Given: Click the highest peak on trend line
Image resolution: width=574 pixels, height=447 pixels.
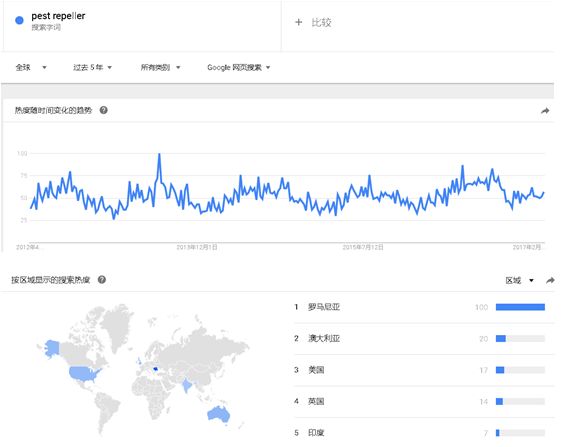Looking at the screenshot, I should point(159,154).
